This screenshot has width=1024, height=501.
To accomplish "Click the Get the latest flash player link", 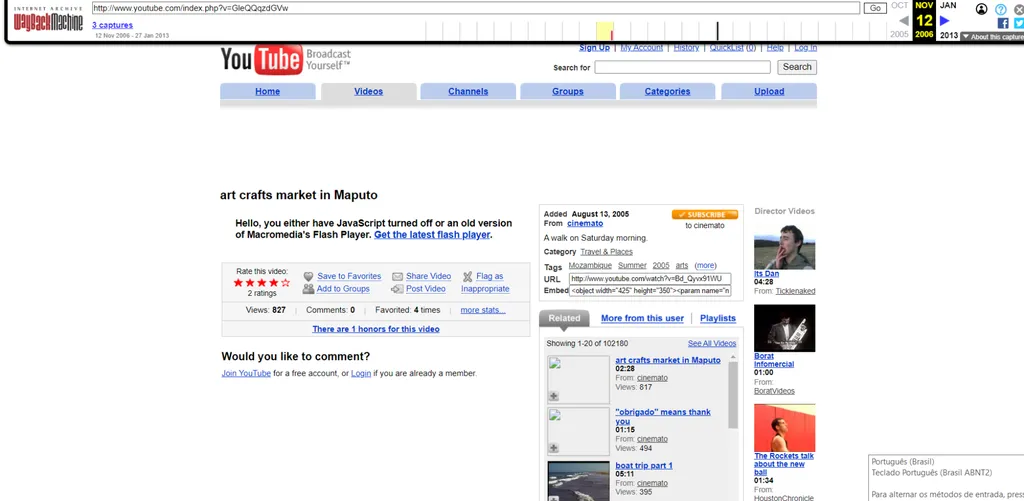I will click(432, 235).
